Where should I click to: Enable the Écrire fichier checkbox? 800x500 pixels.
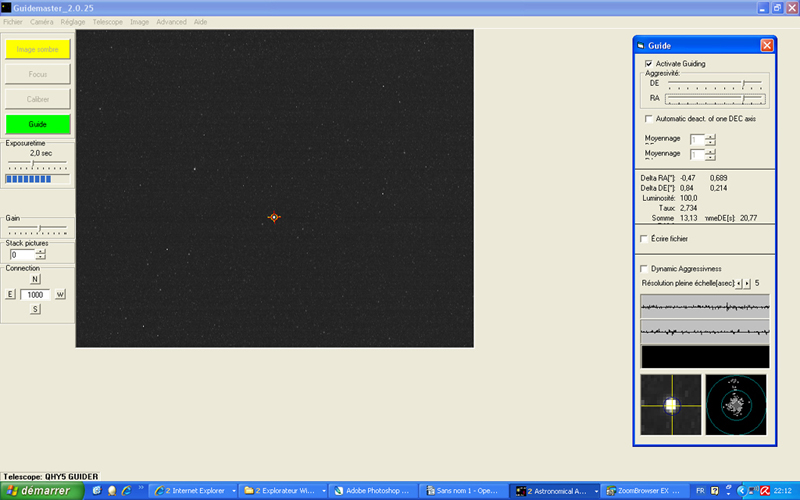pos(644,238)
